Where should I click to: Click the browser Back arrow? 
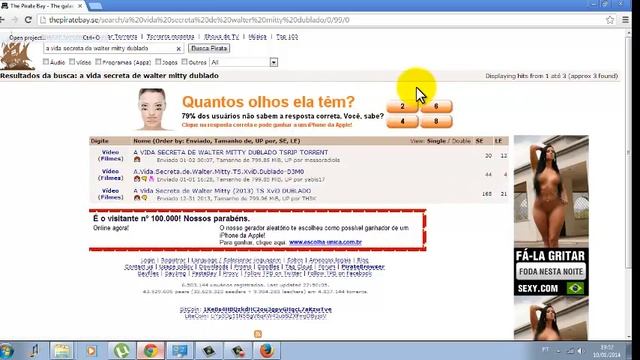(x=2, y=20)
